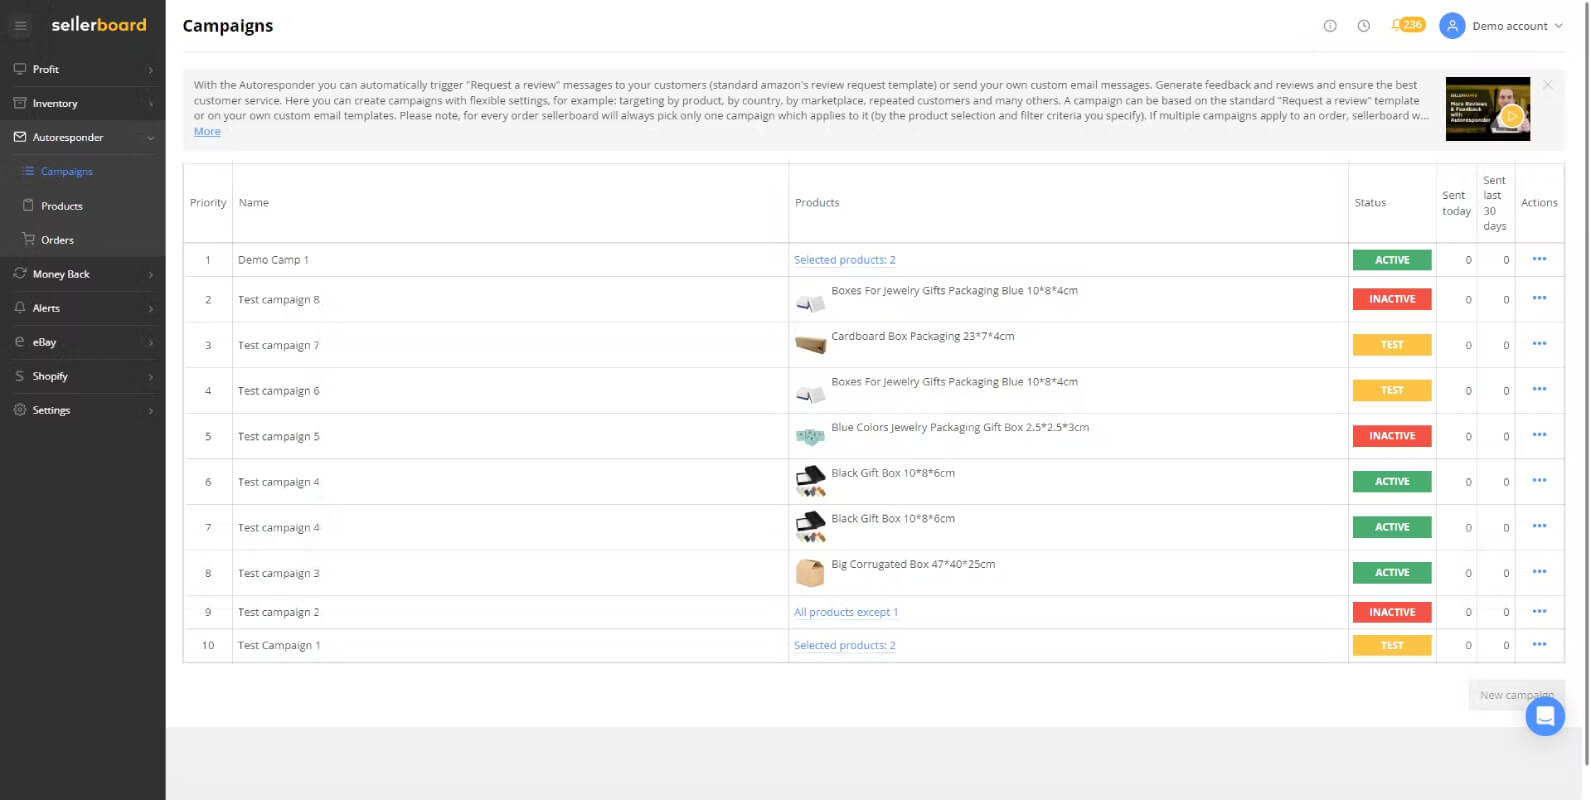Open the chat support bubble icon

pyautogui.click(x=1544, y=716)
